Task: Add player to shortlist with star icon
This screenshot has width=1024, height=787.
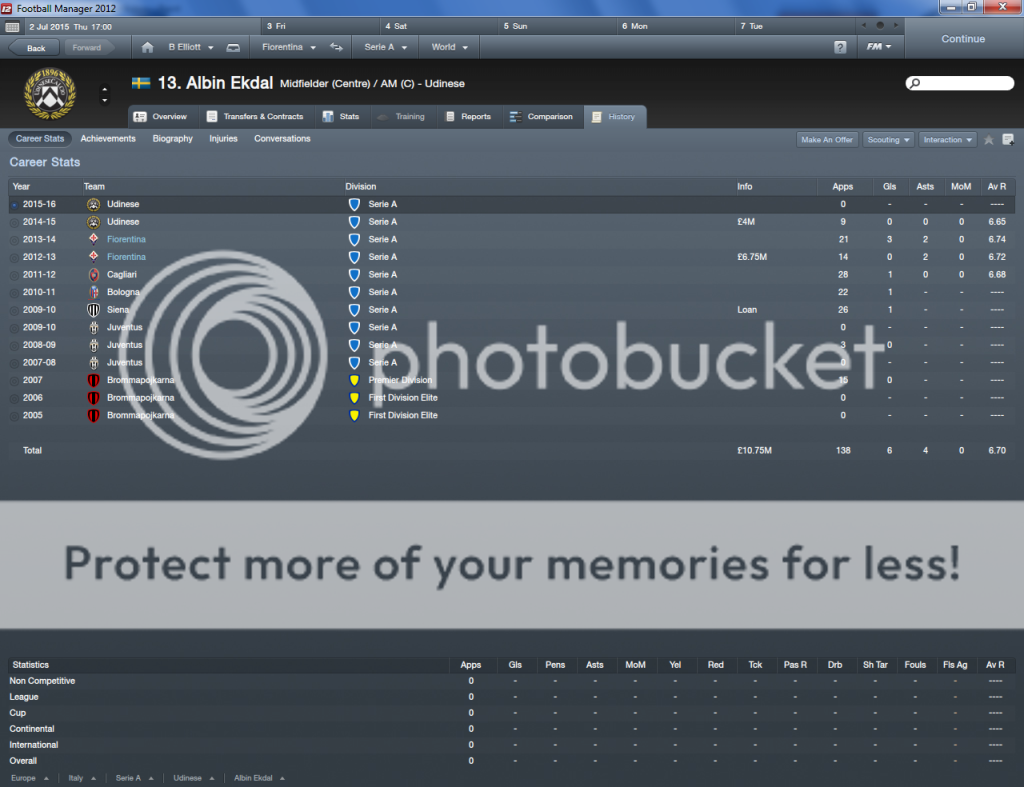Action: pos(989,140)
